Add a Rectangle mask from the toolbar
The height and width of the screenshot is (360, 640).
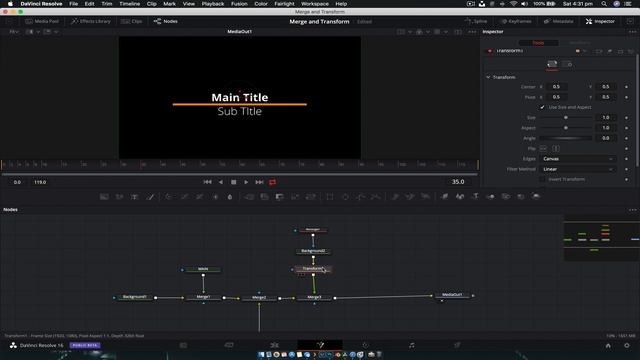click(x=330, y=197)
